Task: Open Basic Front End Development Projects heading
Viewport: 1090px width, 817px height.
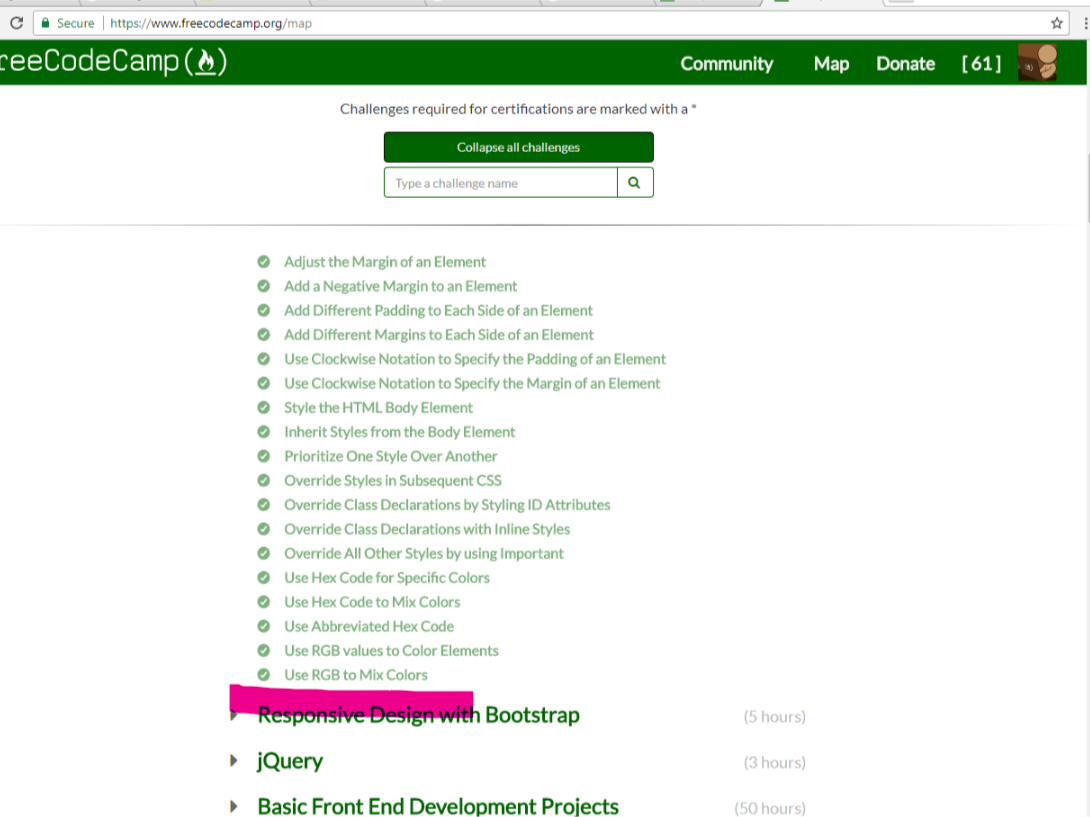Action: (438, 807)
